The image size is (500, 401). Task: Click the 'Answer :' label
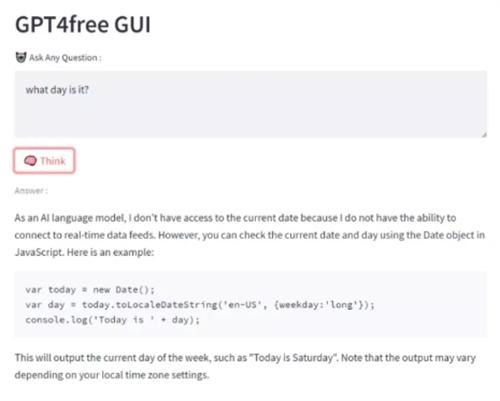pyautogui.click(x=31, y=191)
